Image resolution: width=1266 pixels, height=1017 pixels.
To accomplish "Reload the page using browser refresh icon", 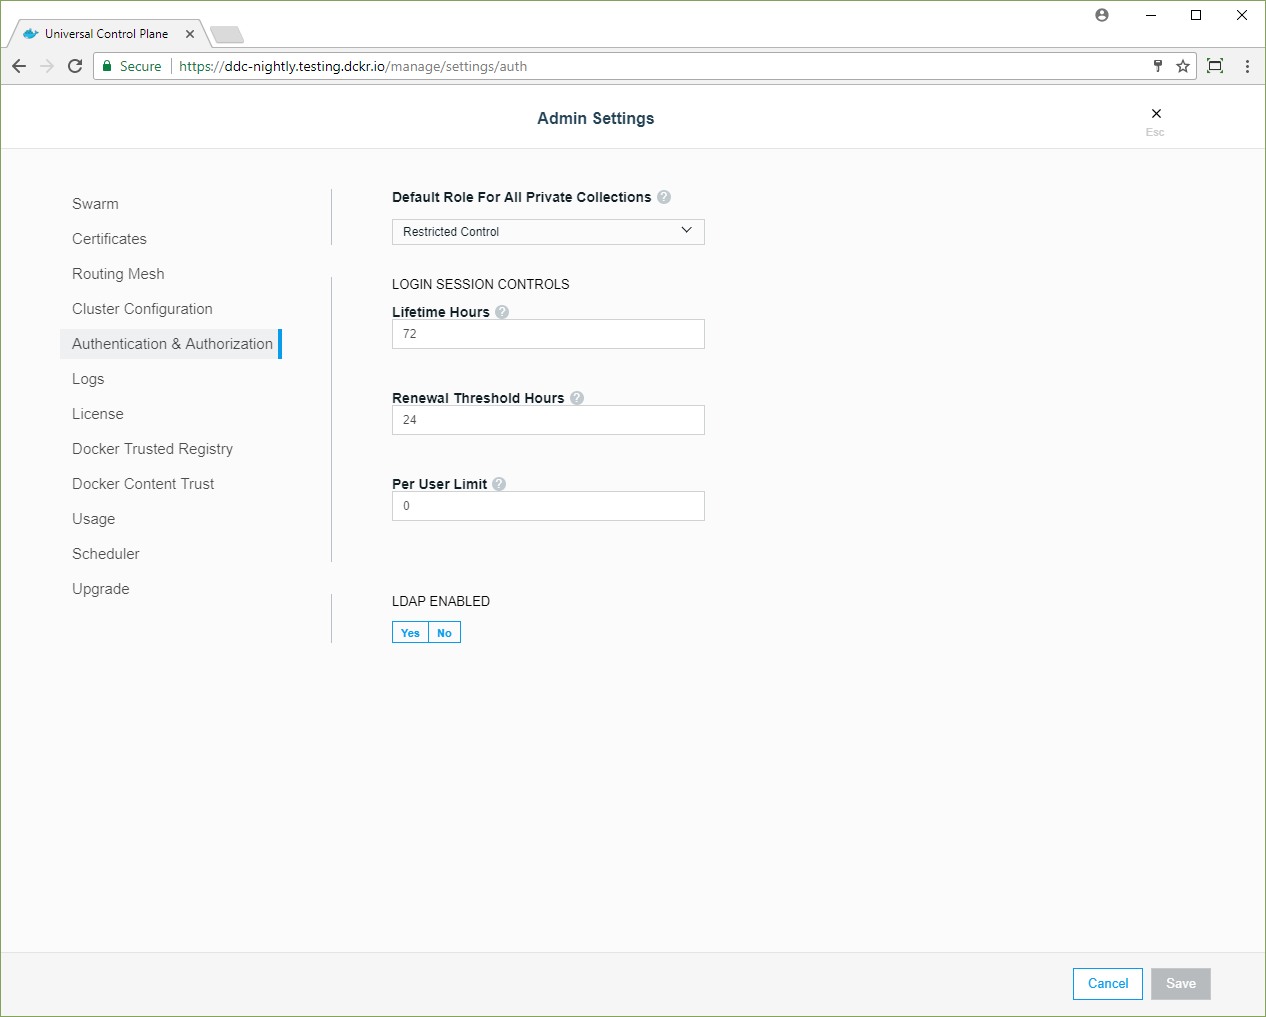I will [75, 66].
